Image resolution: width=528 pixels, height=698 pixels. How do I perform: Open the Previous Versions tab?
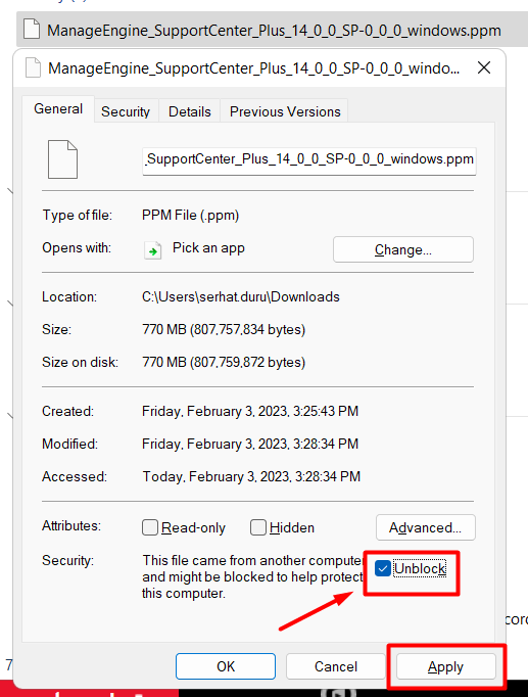pos(285,111)
